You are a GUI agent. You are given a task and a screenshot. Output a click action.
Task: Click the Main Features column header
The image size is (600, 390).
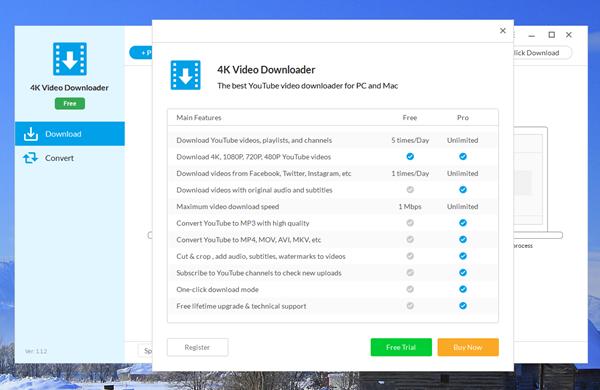199,117
